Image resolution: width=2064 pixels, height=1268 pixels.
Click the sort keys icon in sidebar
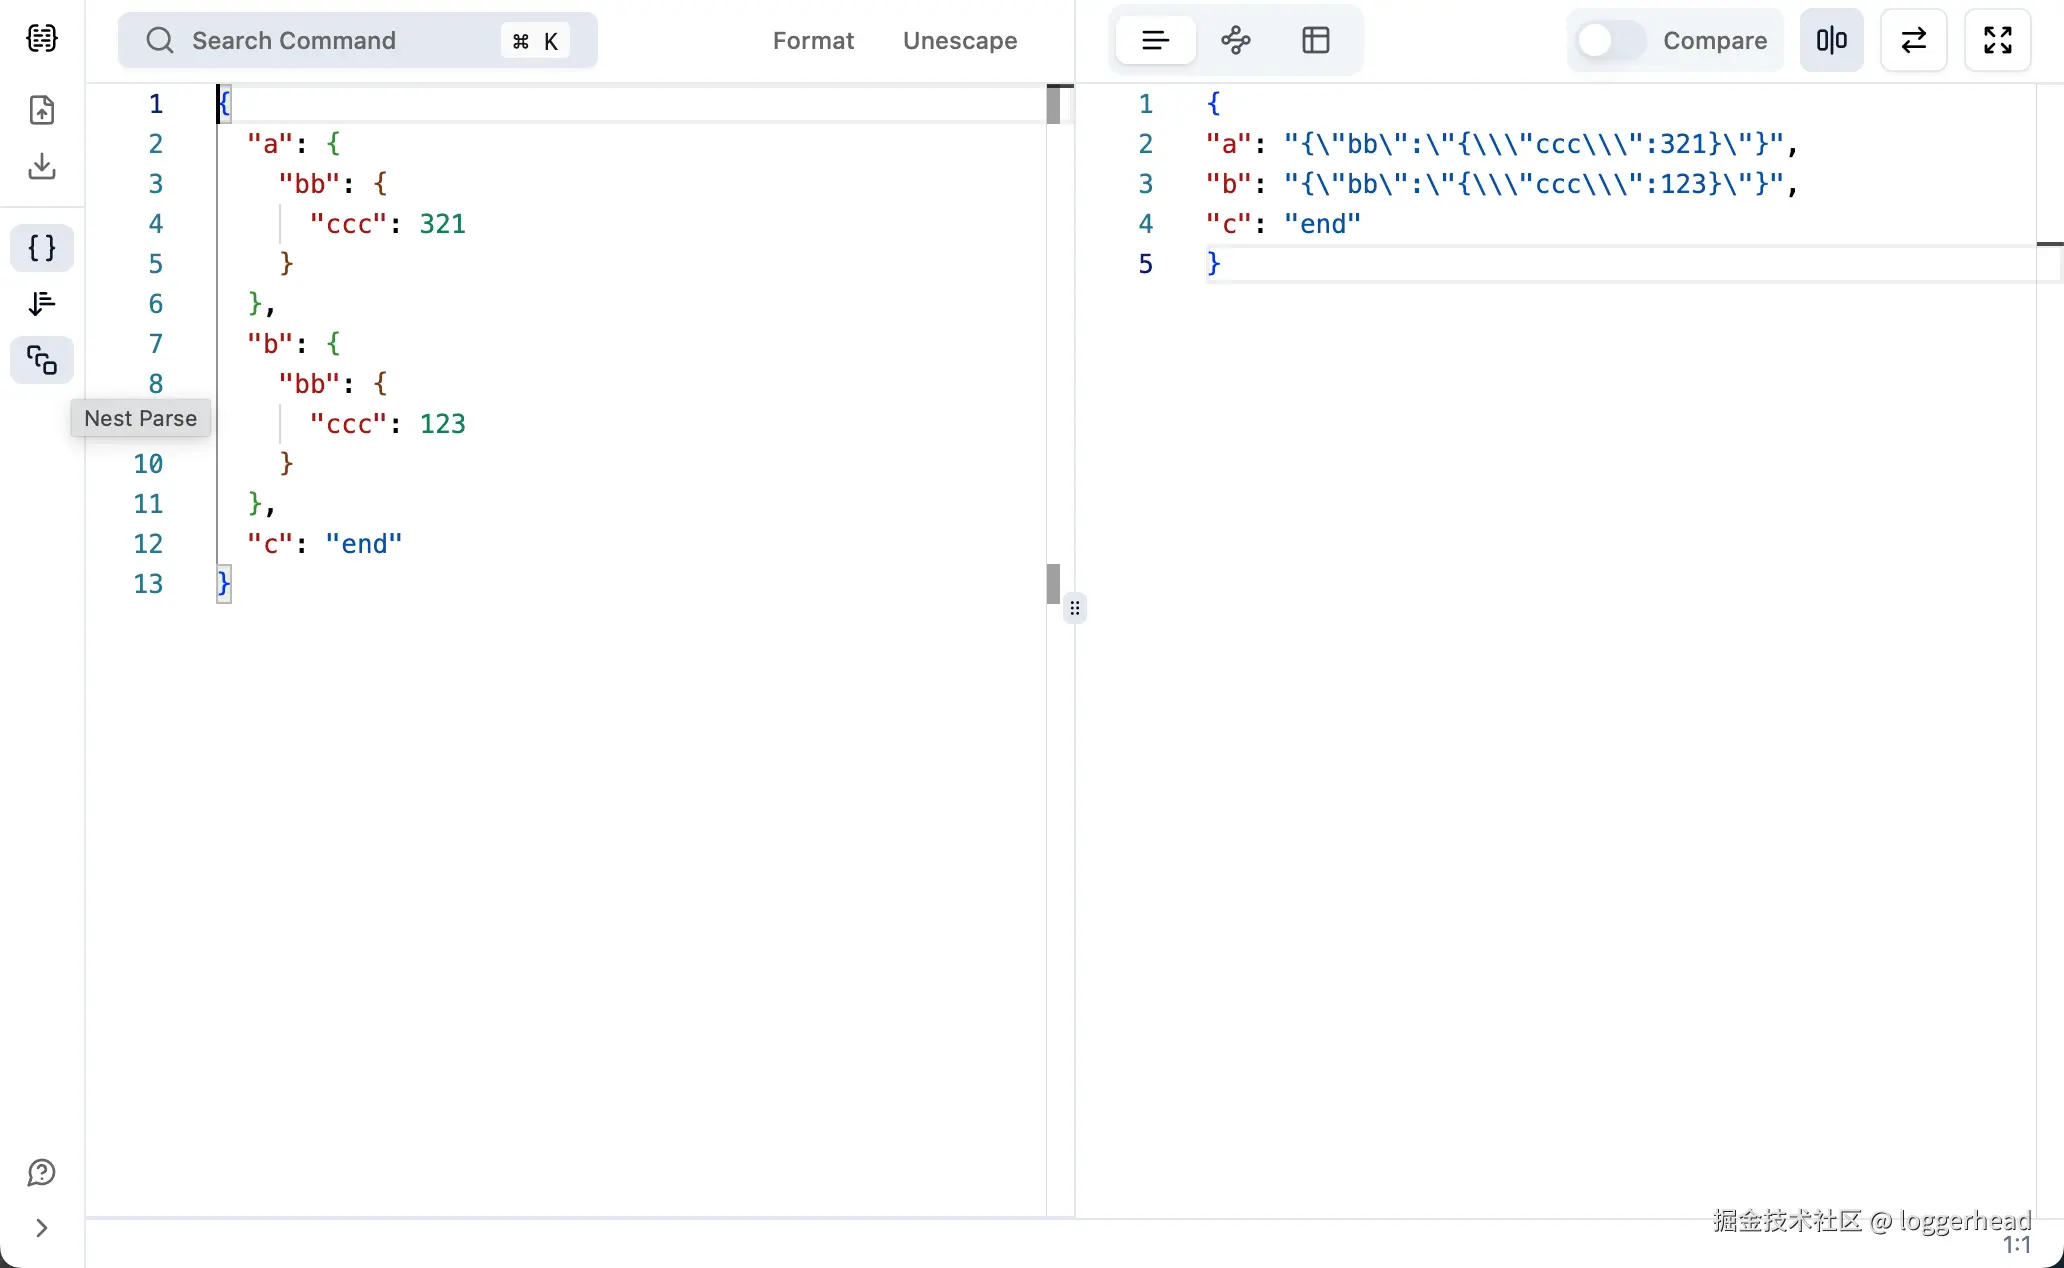click(x=42, y=304)
